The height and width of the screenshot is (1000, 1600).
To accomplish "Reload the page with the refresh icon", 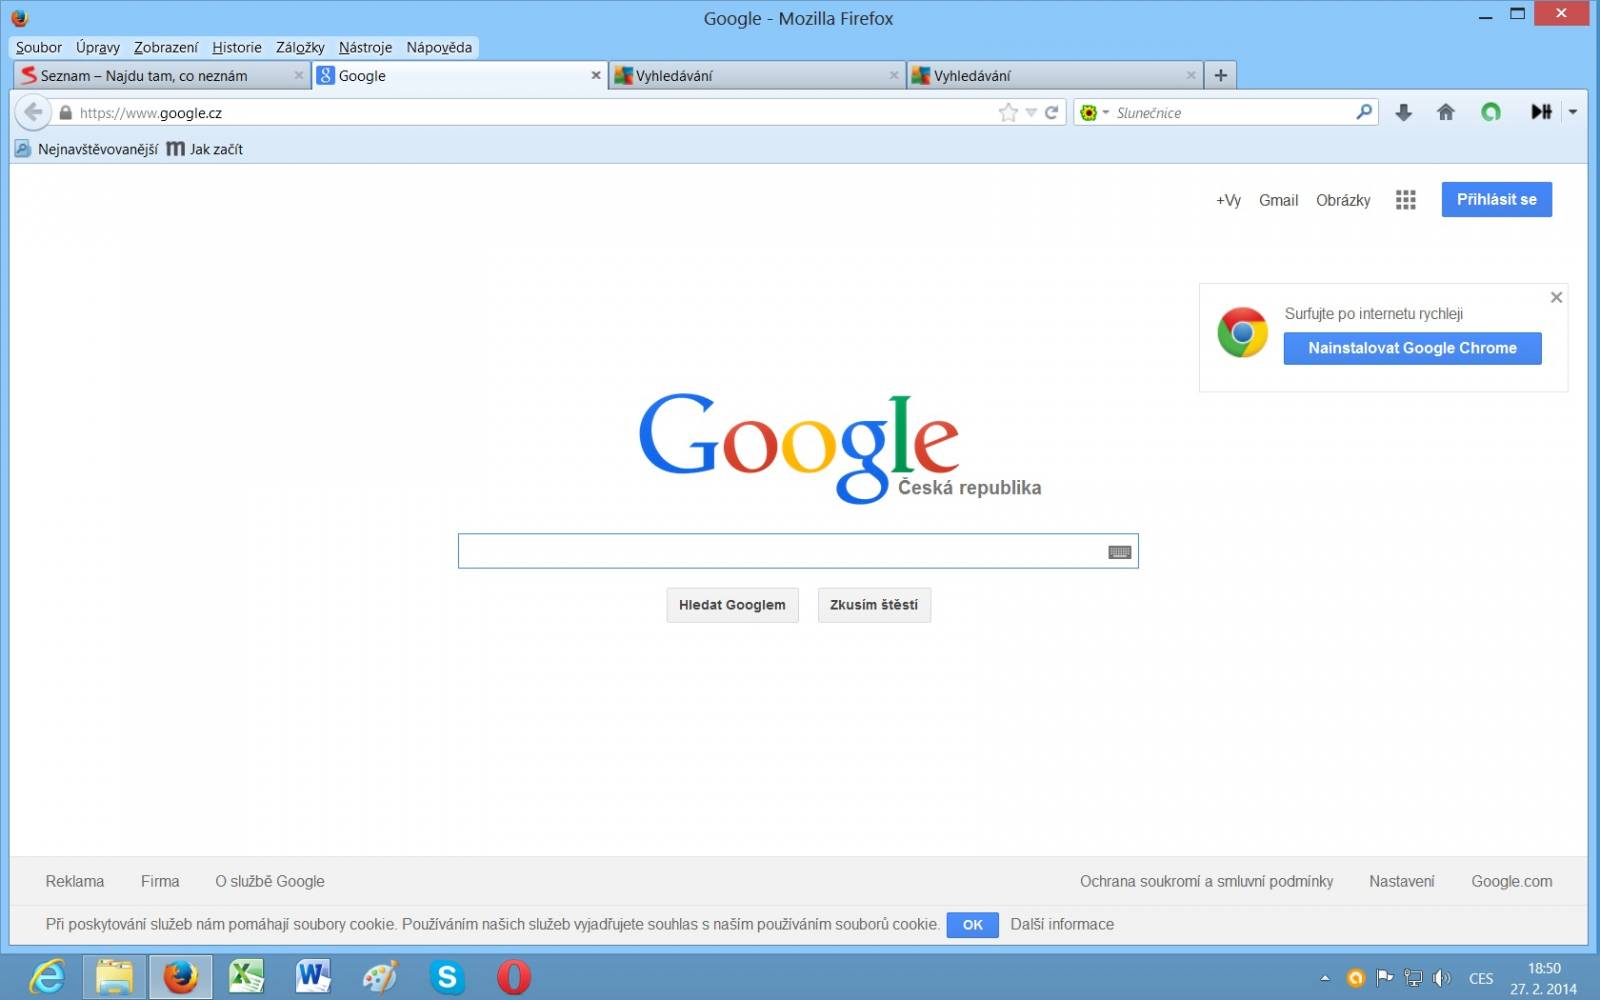I will [1051, 113].
